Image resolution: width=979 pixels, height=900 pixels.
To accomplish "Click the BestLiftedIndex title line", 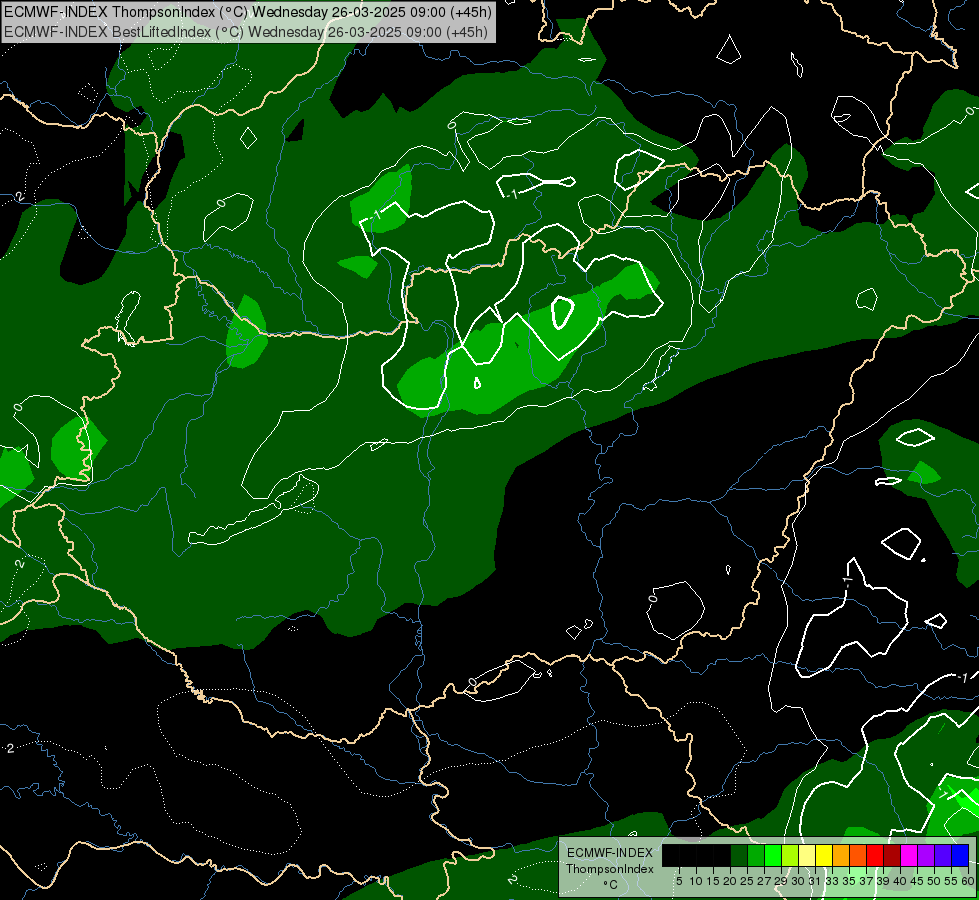I will (246, 31).
